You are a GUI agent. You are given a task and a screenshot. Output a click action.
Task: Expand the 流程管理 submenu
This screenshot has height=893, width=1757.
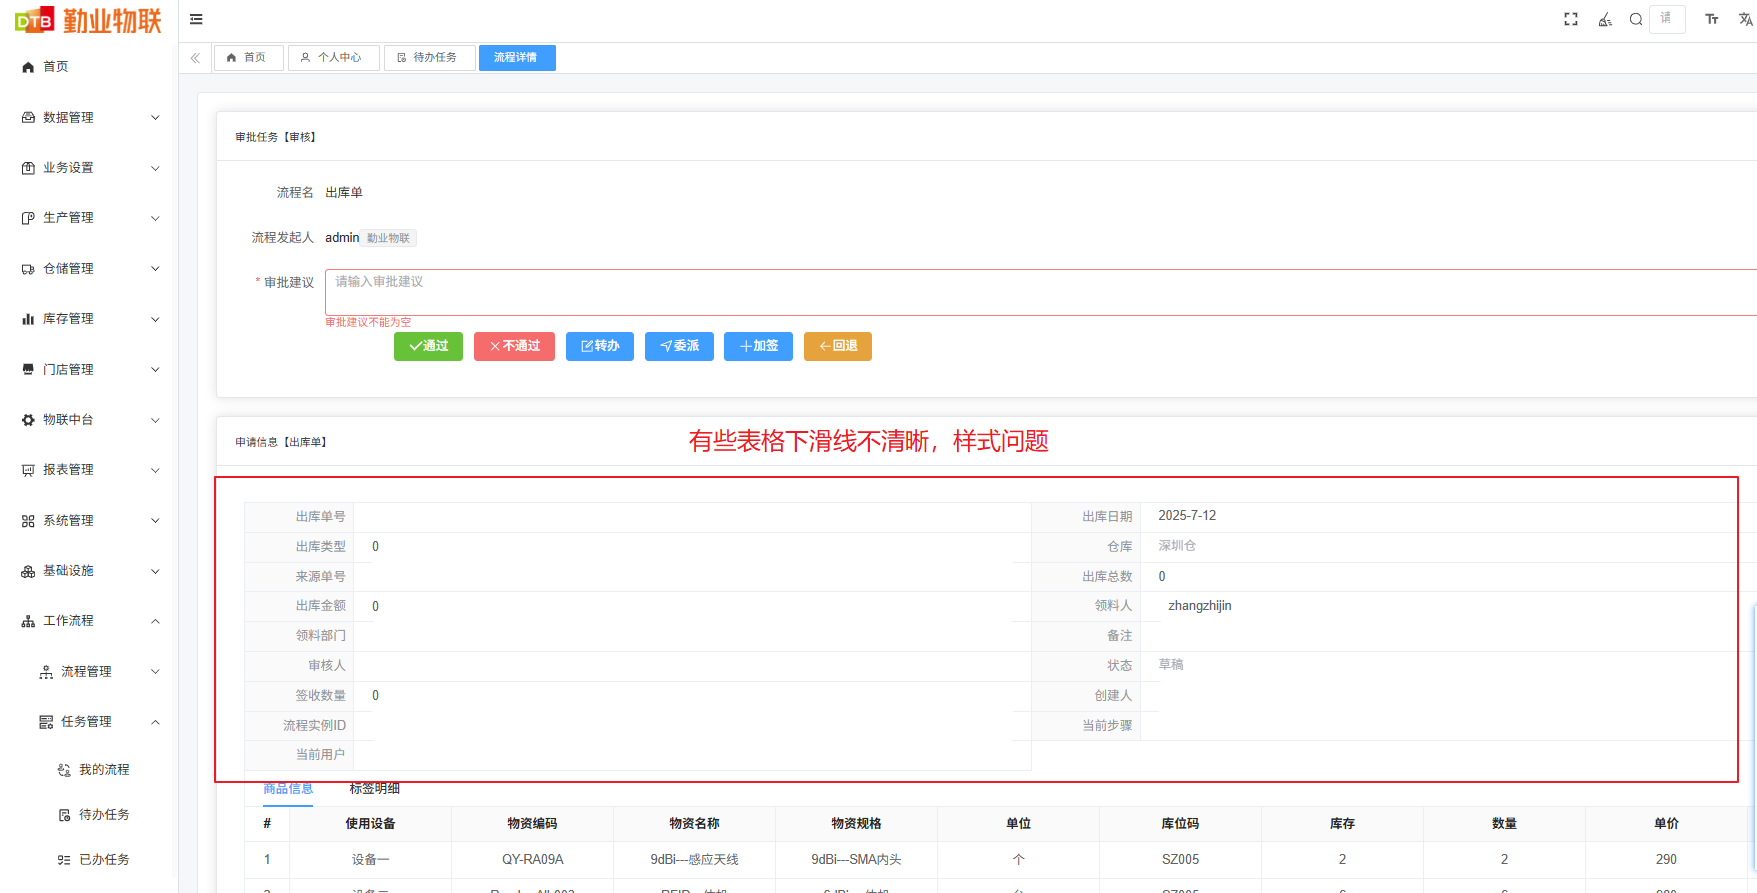[x=98, y=672]
